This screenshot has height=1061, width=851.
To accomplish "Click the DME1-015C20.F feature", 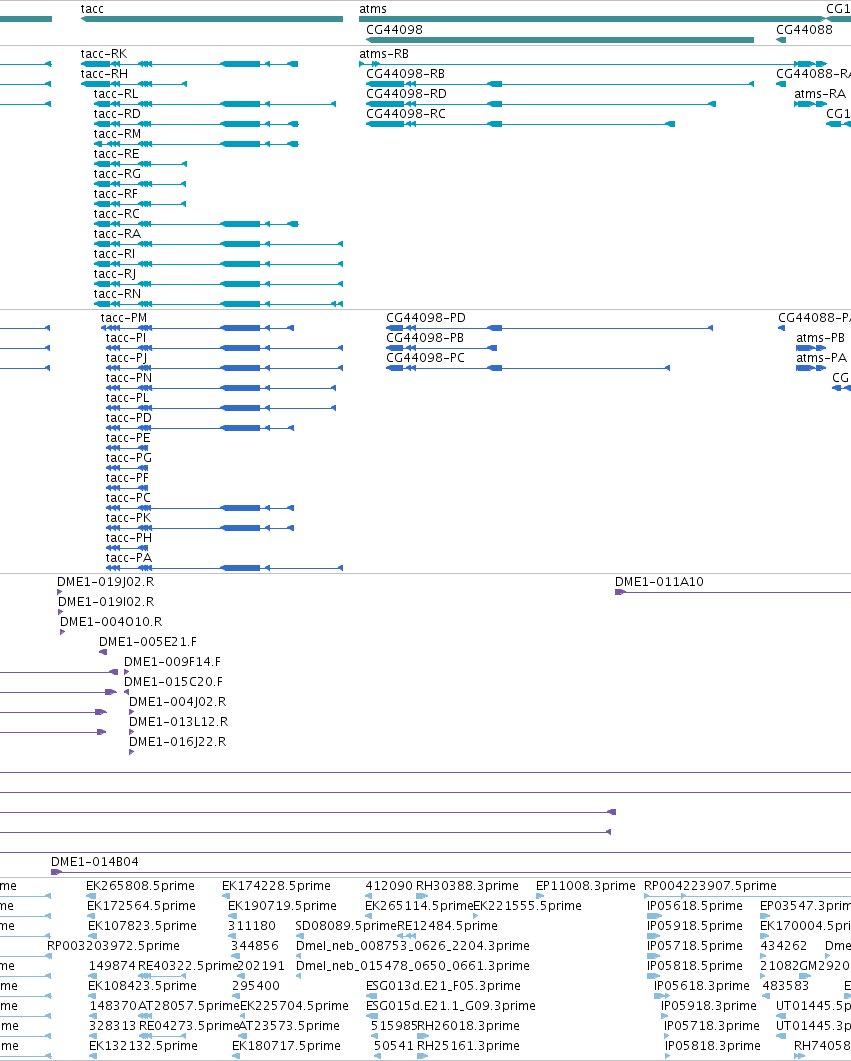I will 126,692.
